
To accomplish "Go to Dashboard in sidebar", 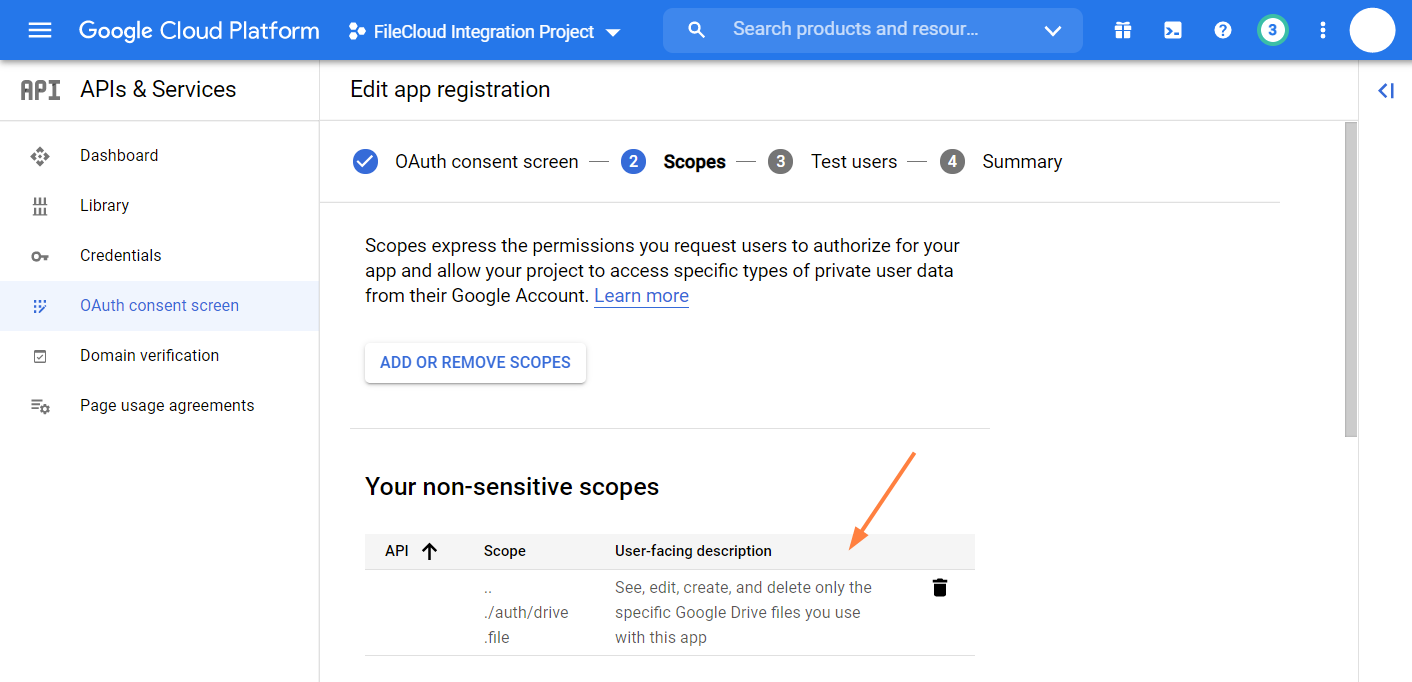I will click(x=119, y=155).
